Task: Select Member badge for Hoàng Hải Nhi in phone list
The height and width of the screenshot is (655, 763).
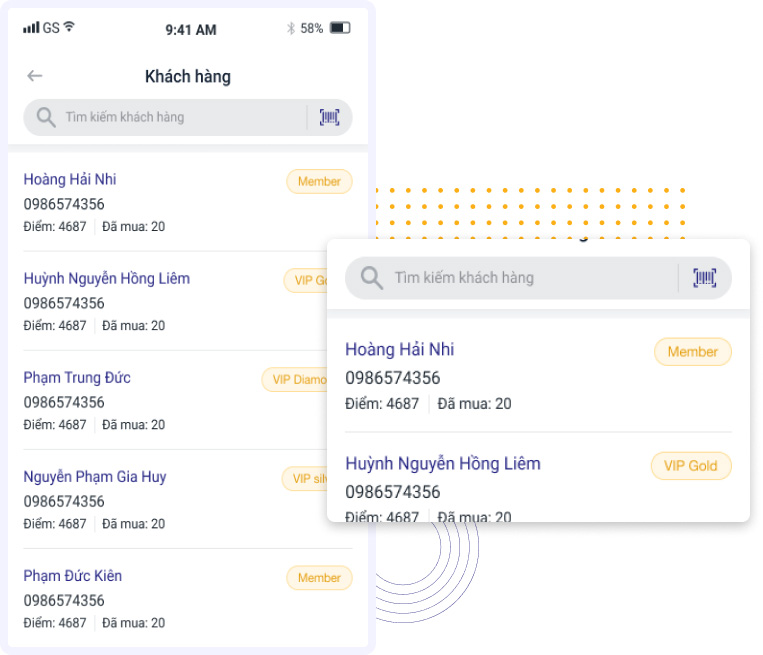Action: point(319,181)
